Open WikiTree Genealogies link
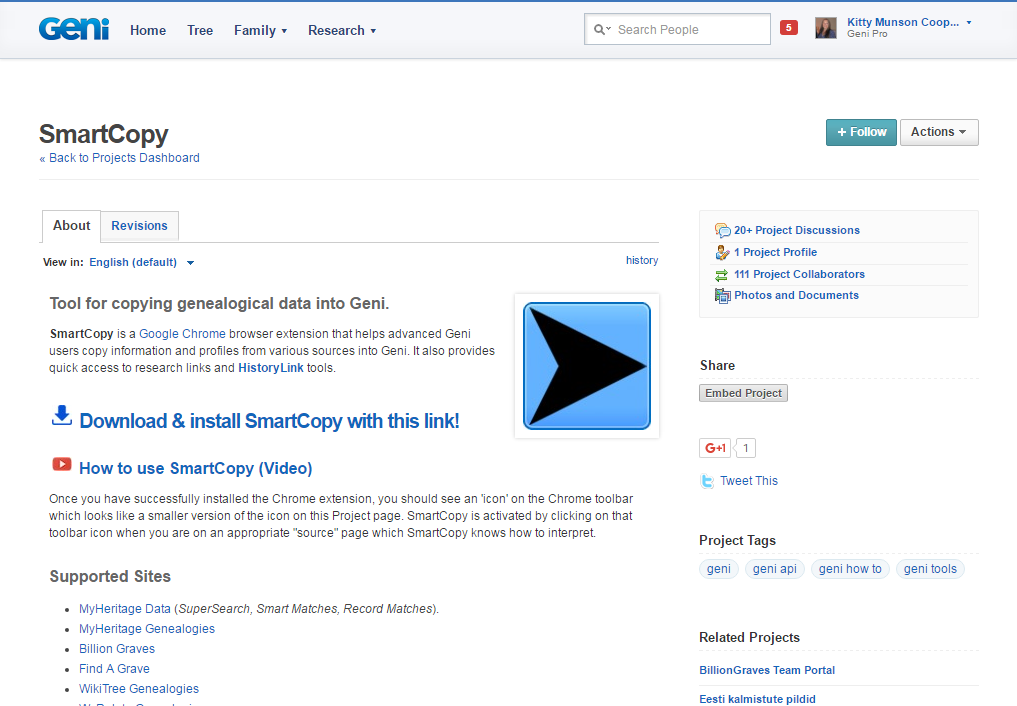 (x=139, y=689)
